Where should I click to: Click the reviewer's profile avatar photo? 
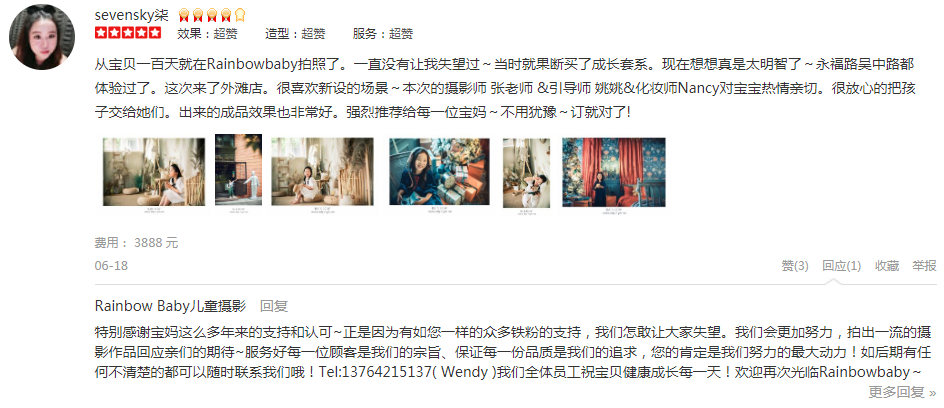coord(42,37)
